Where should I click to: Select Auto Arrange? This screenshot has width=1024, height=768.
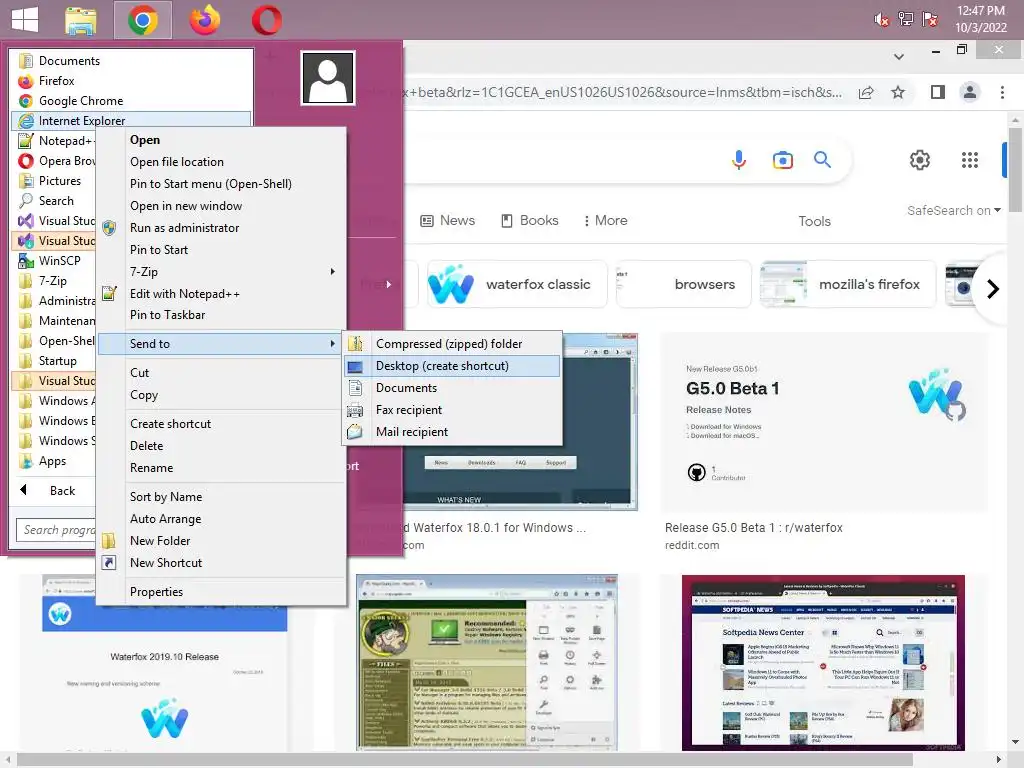(165, 519)
